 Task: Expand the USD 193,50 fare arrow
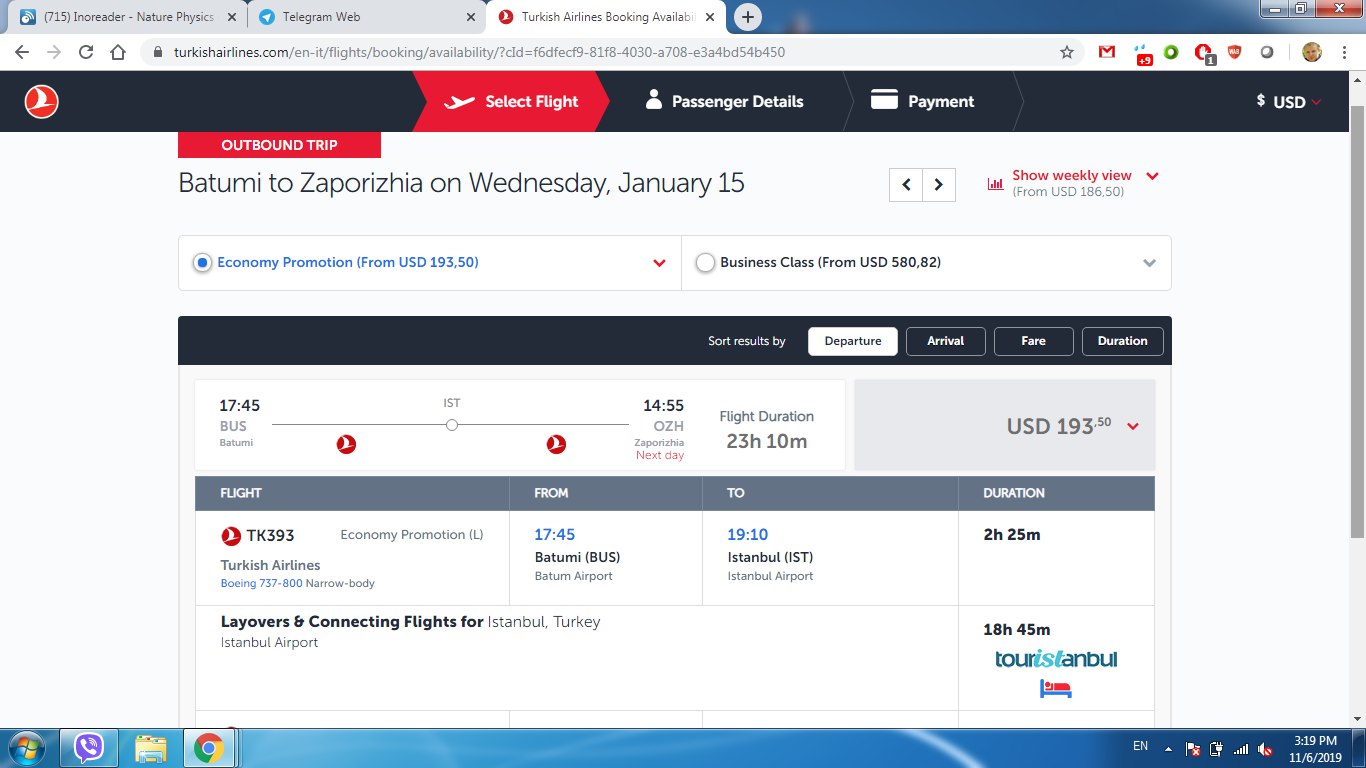click(x=1133, y=427)
